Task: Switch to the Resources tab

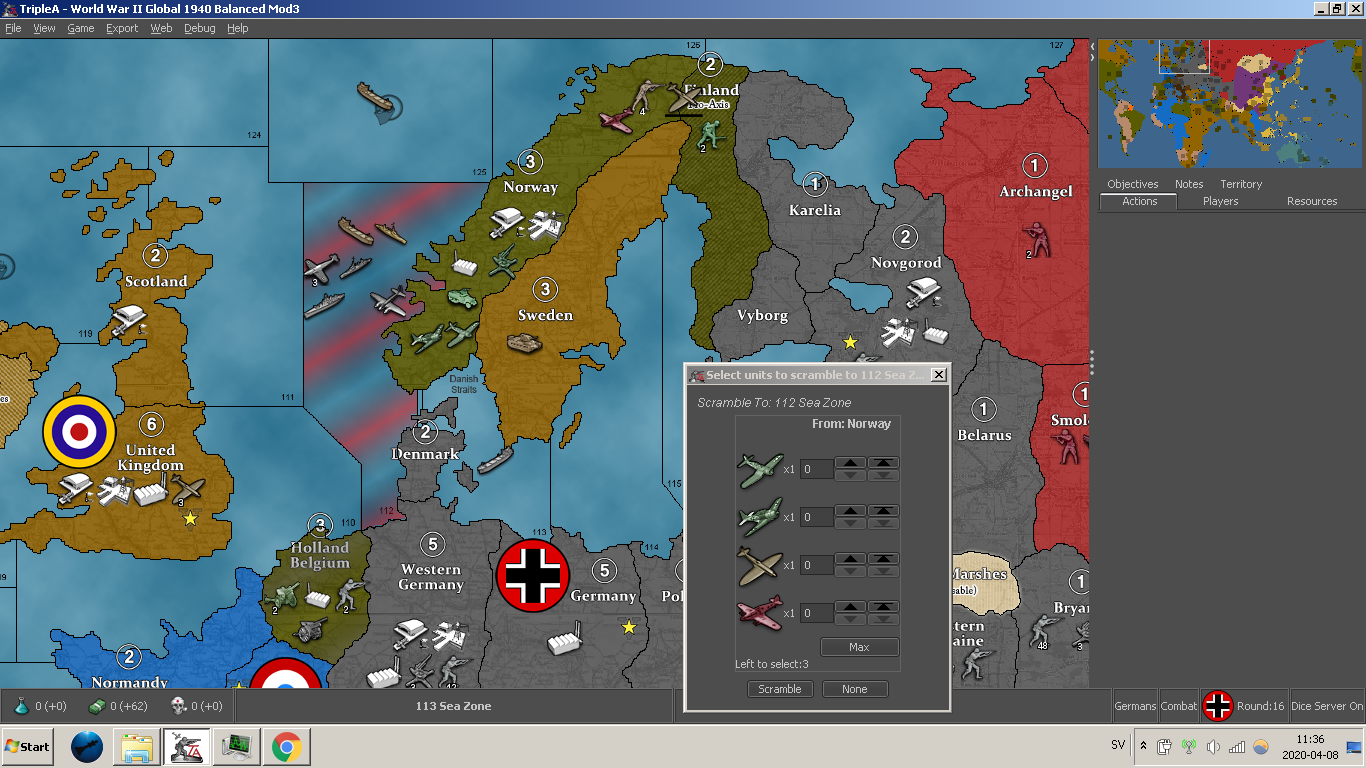Action: click(1312, 201)
